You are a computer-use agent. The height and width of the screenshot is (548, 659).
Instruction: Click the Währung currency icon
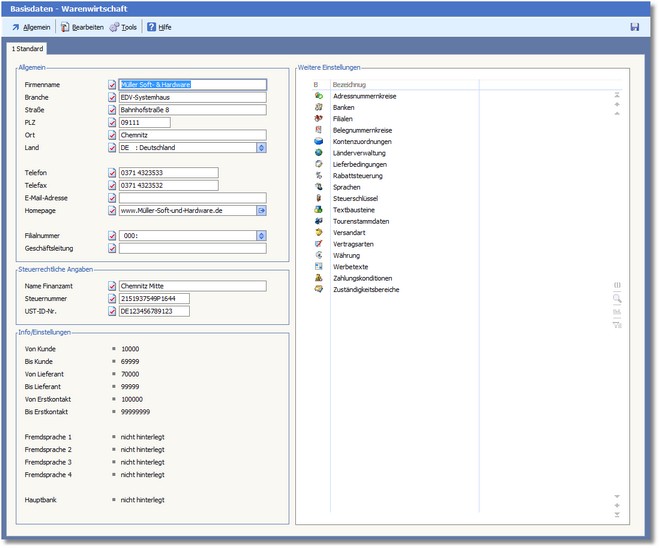click(x=318, y=255)
